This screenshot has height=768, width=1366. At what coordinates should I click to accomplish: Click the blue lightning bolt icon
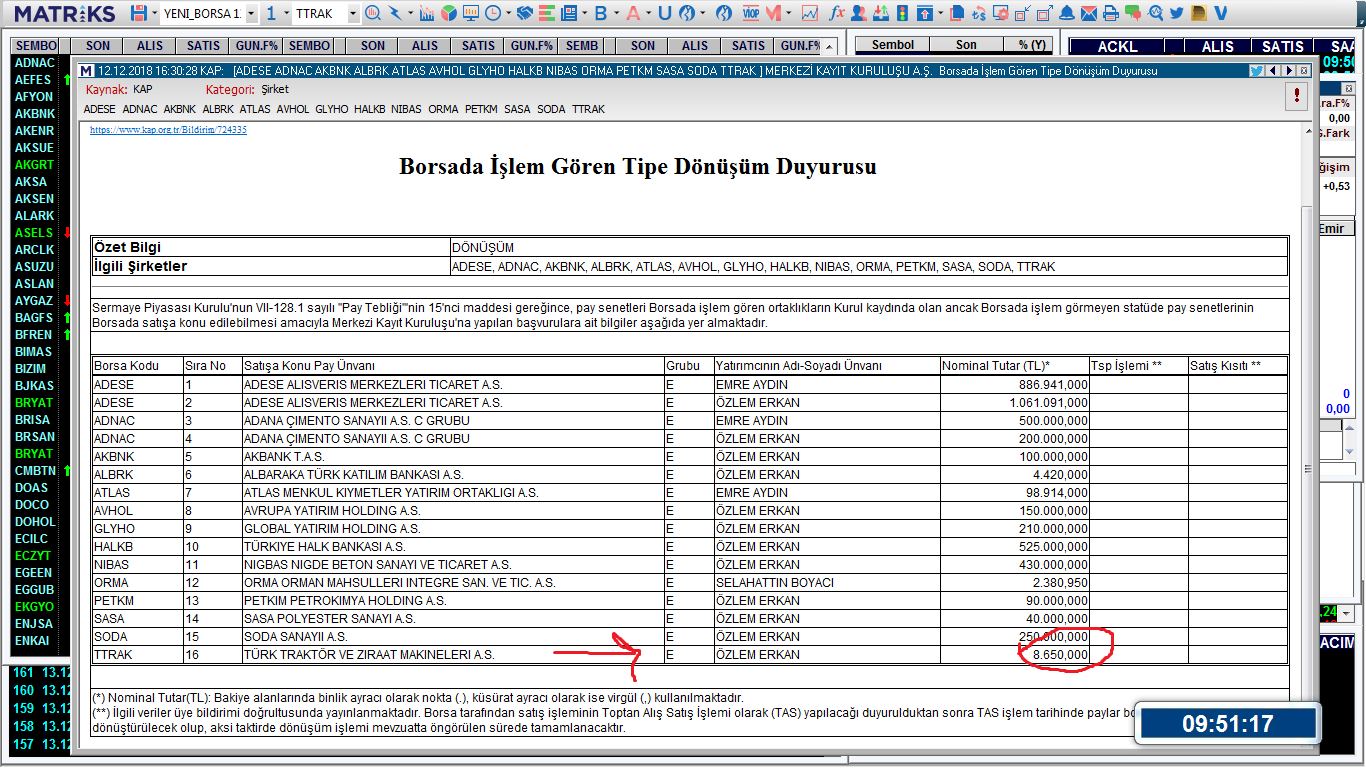tap(396, 13)
